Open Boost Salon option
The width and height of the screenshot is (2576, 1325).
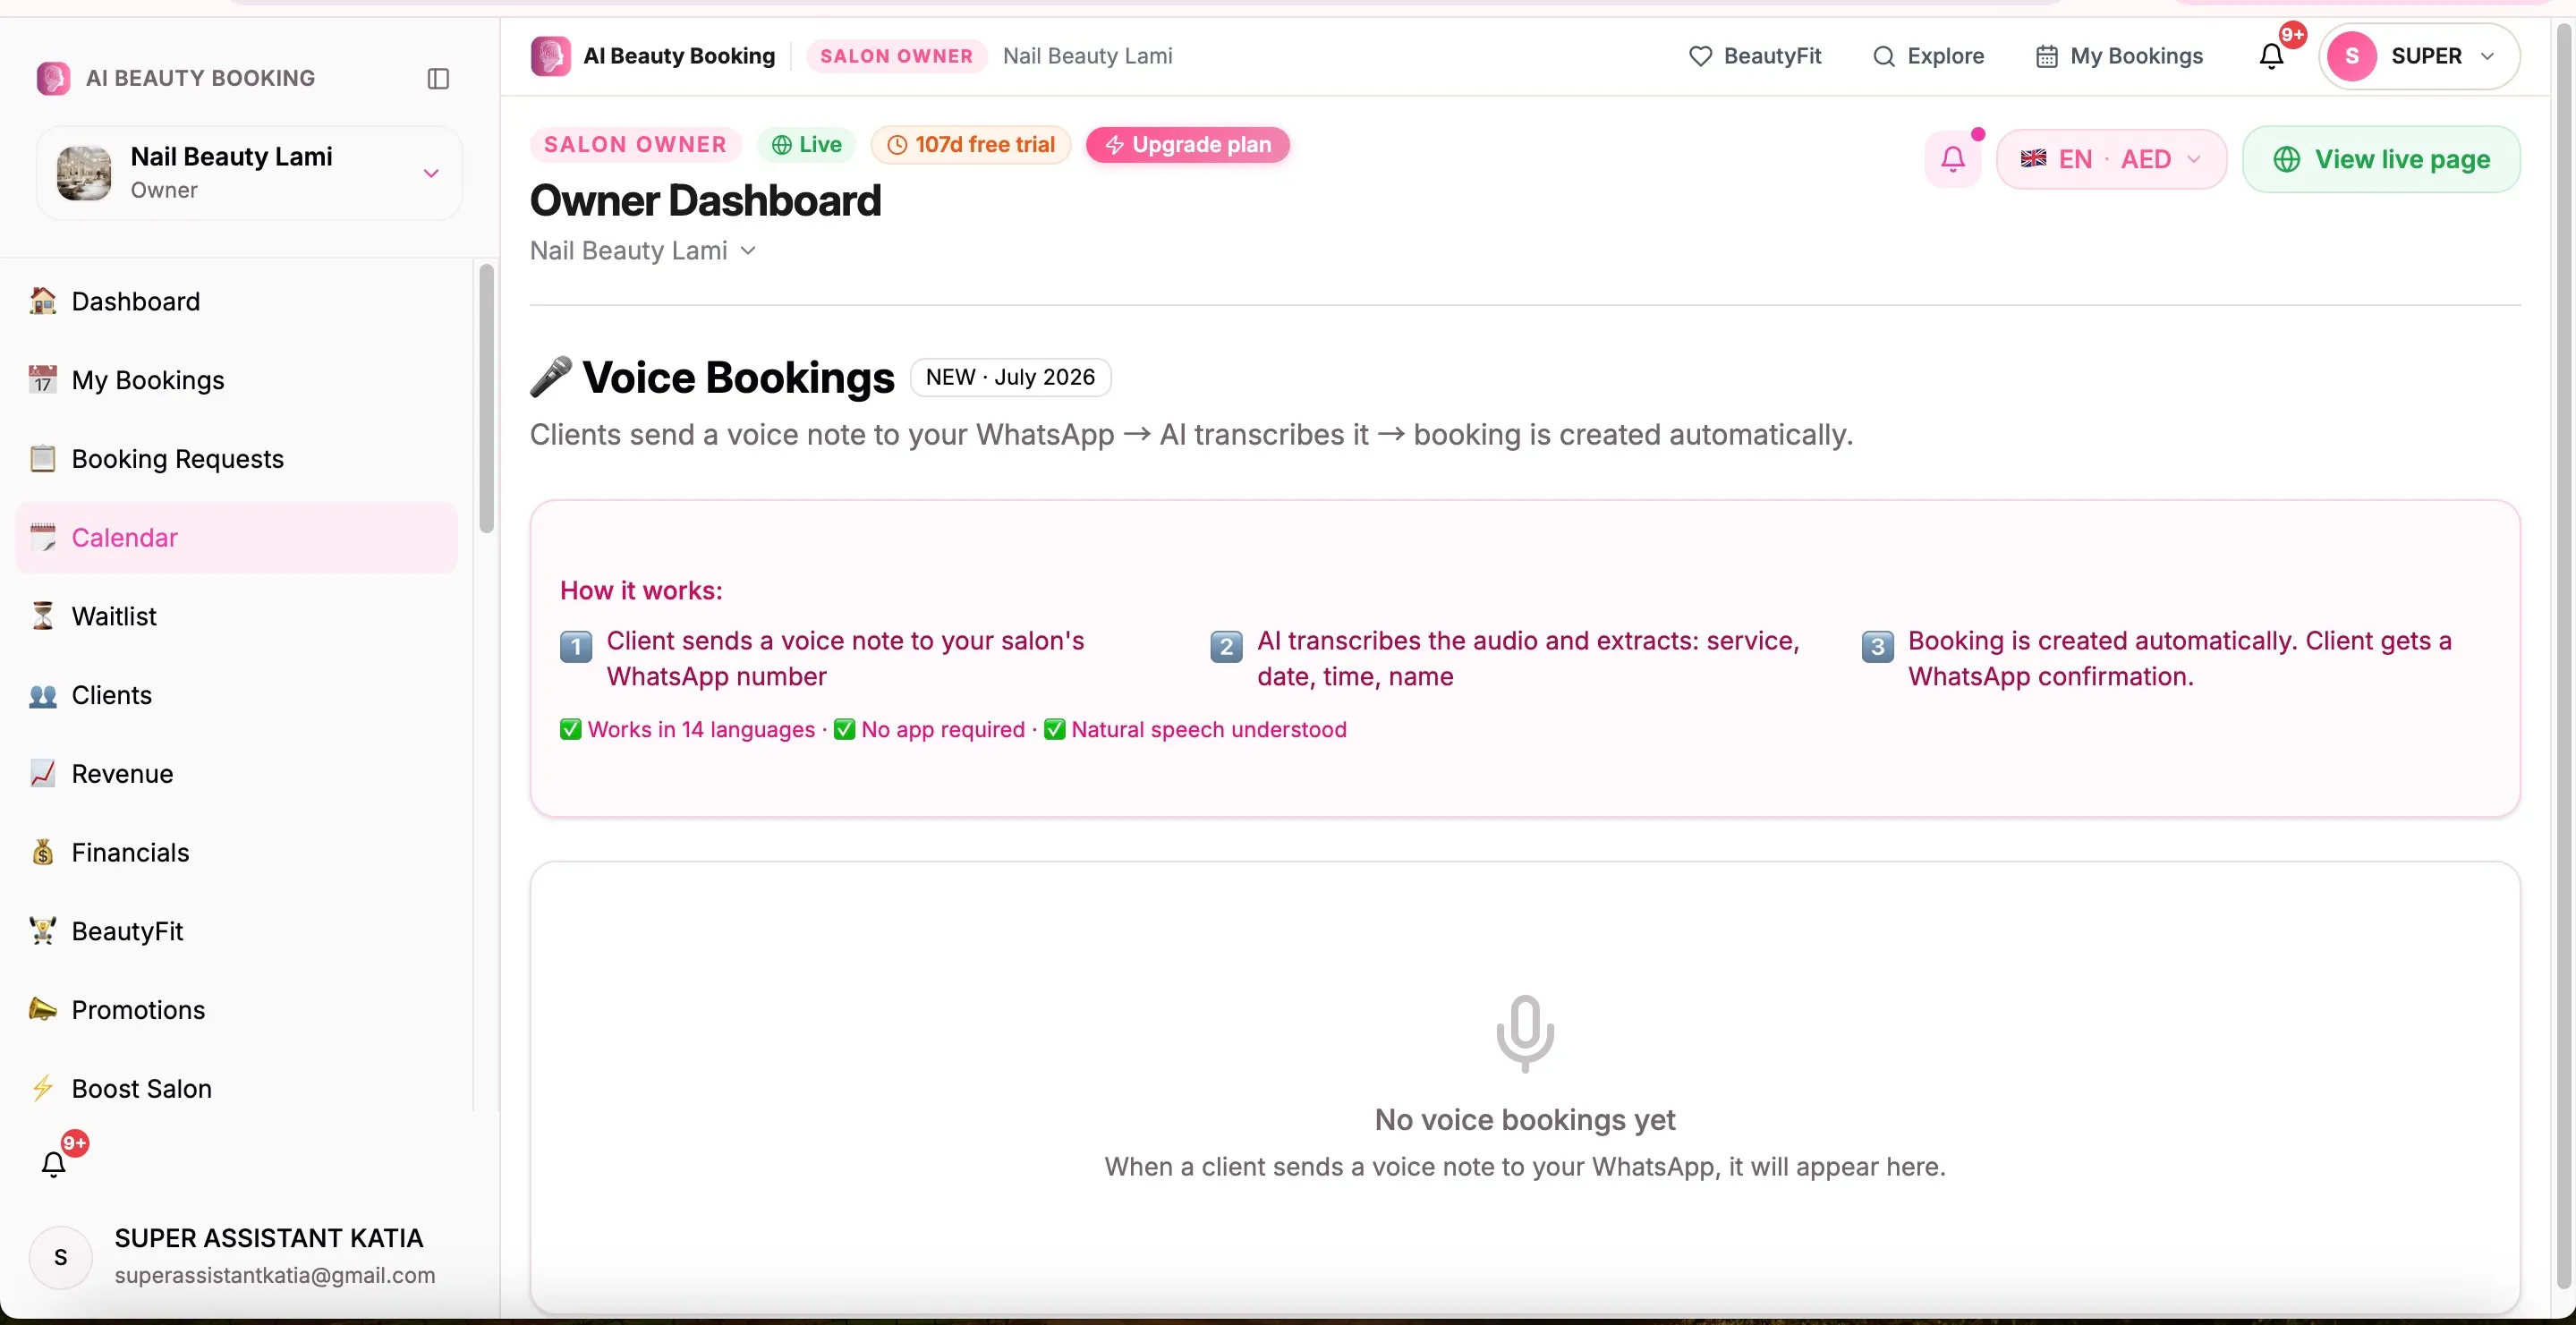click(x=236, y=1088)
